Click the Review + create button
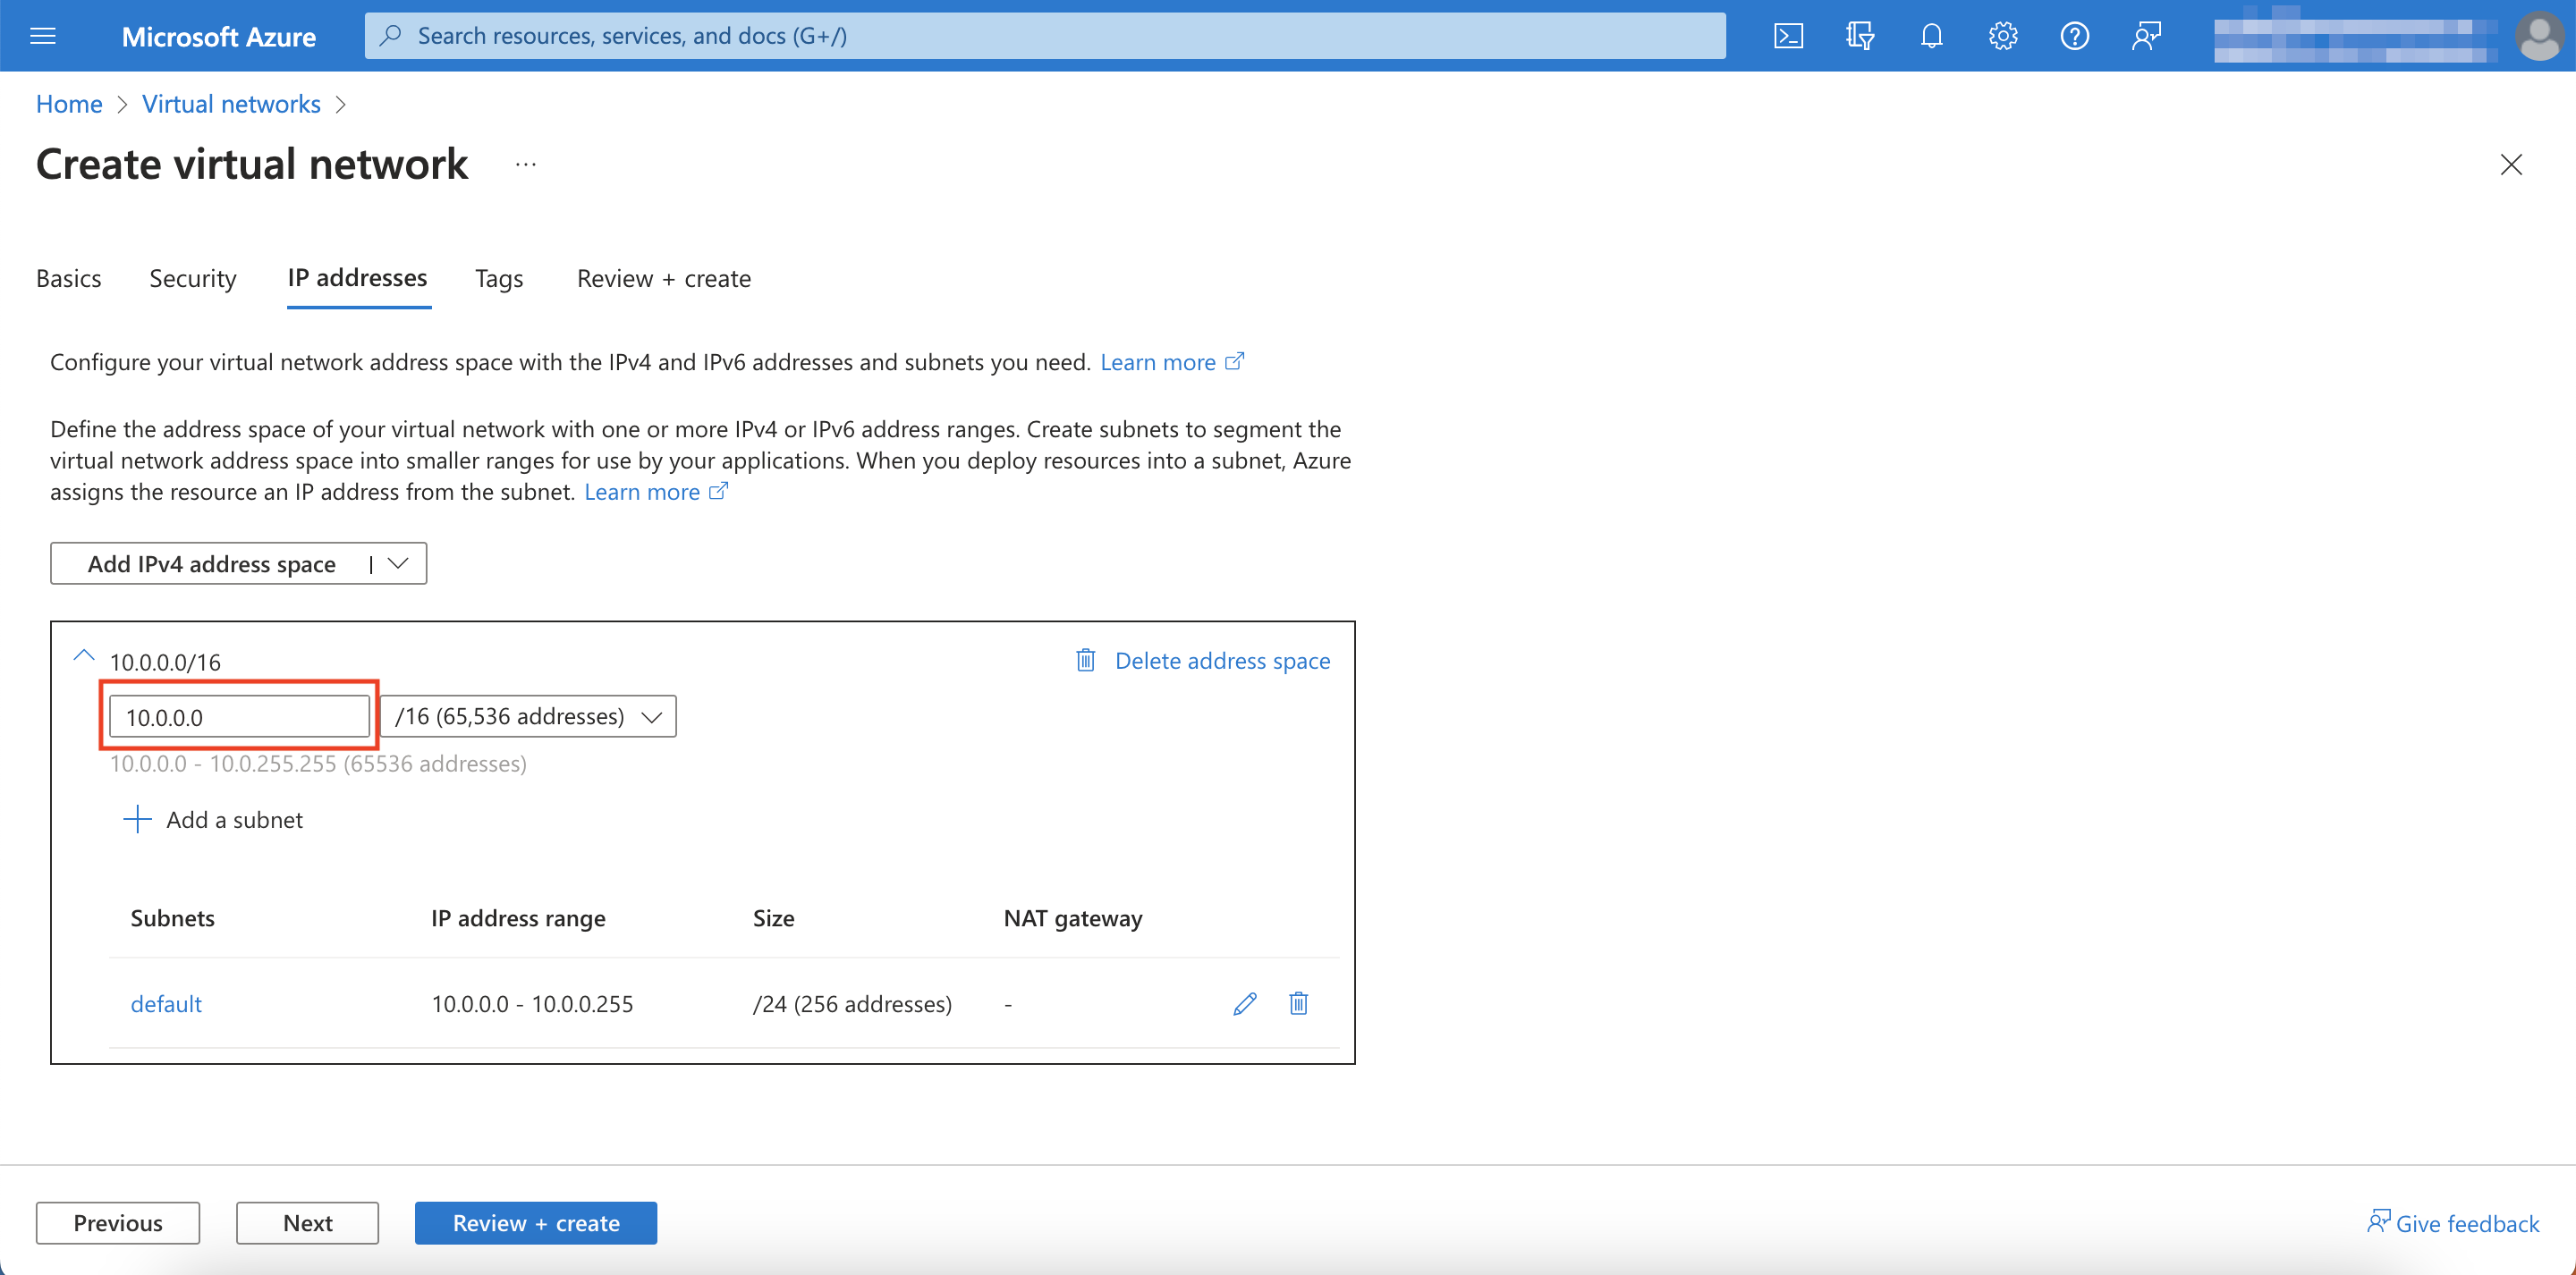This screenshot has height=1275, width=2576. pos(535,1222)
